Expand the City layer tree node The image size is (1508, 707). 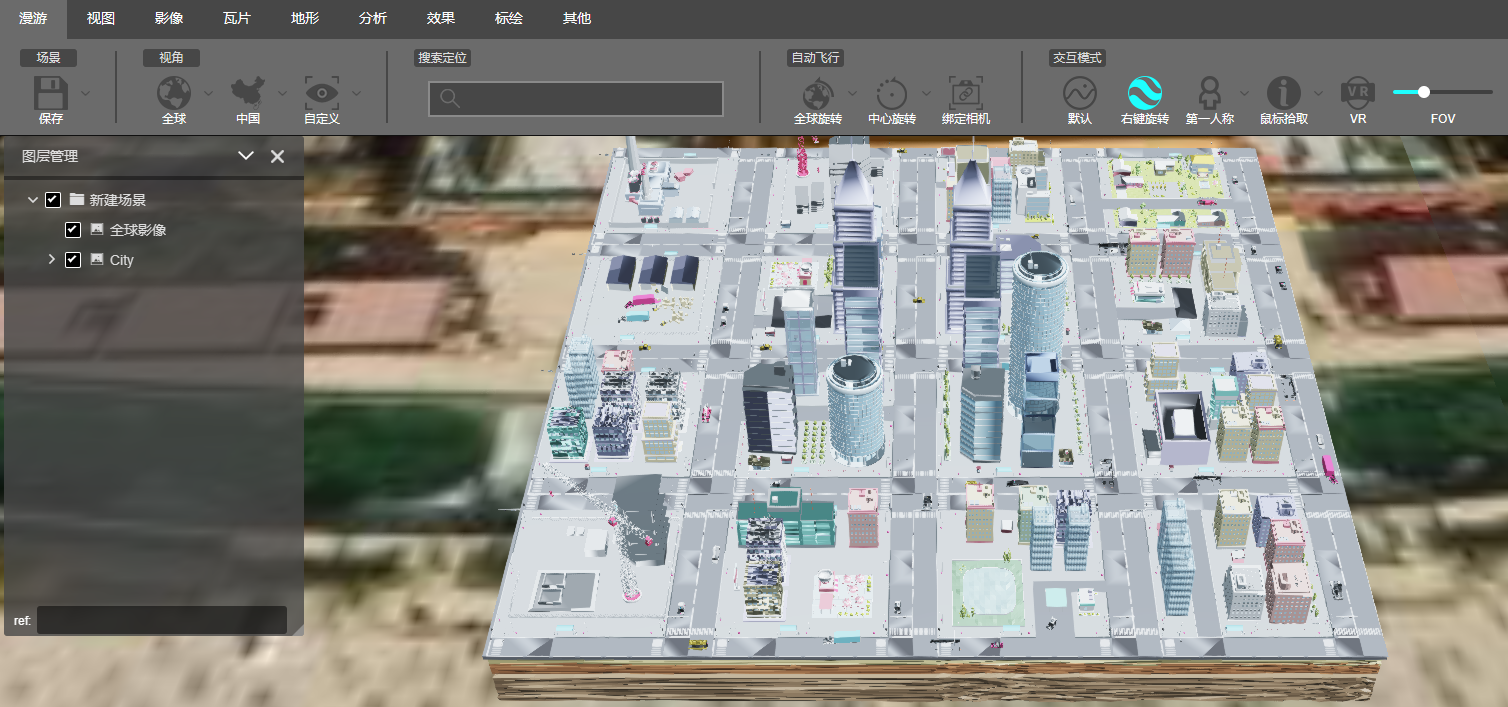click(51, 260)
